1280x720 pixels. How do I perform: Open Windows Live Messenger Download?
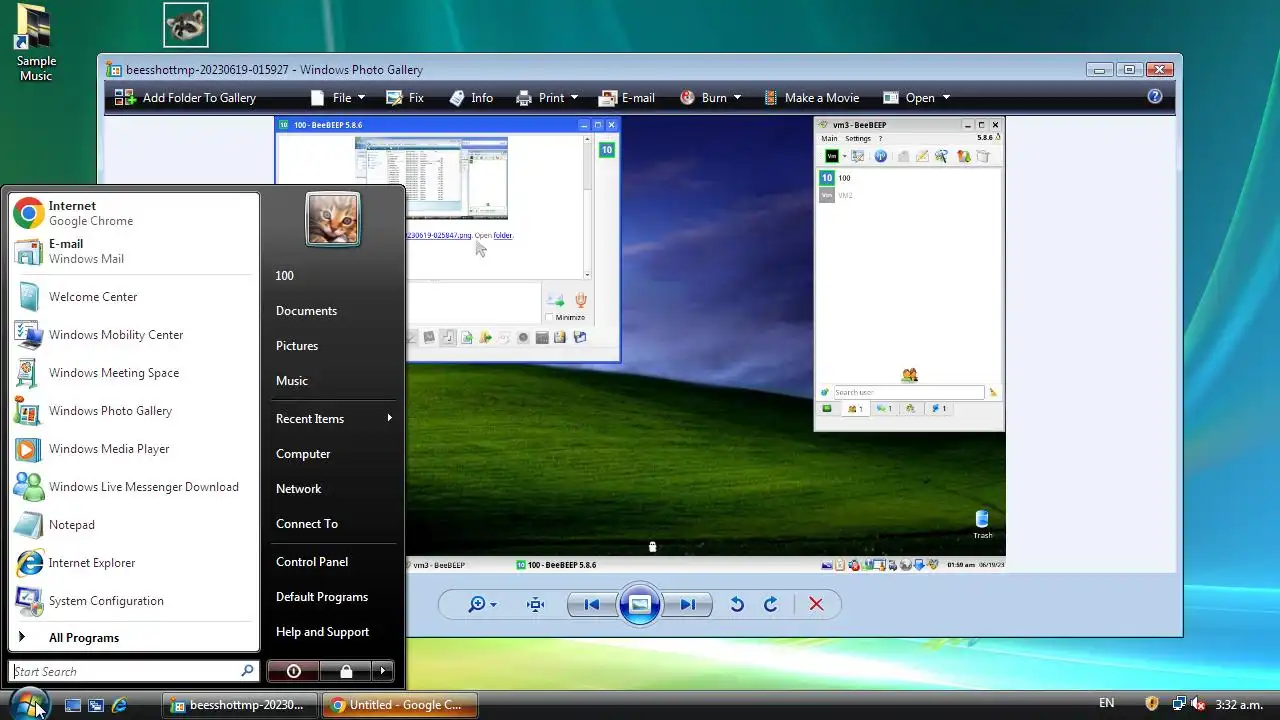[x=133, y=487]
